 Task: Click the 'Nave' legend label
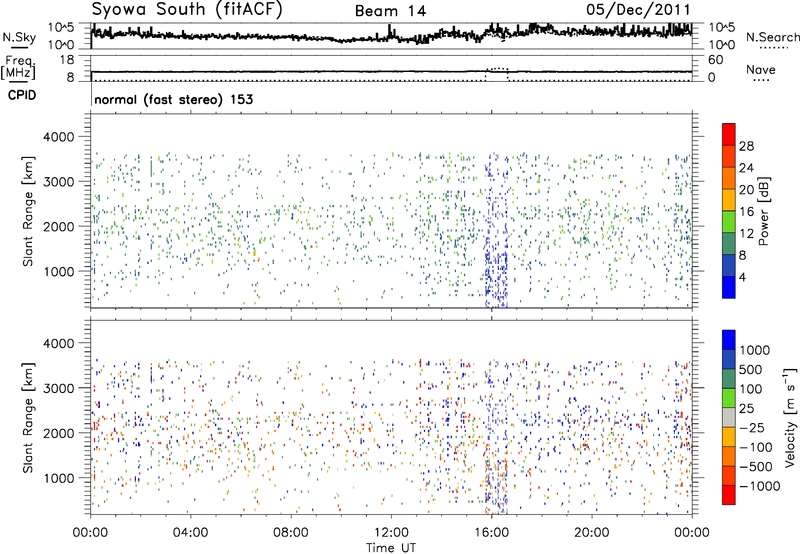click(x=761, y=69)
